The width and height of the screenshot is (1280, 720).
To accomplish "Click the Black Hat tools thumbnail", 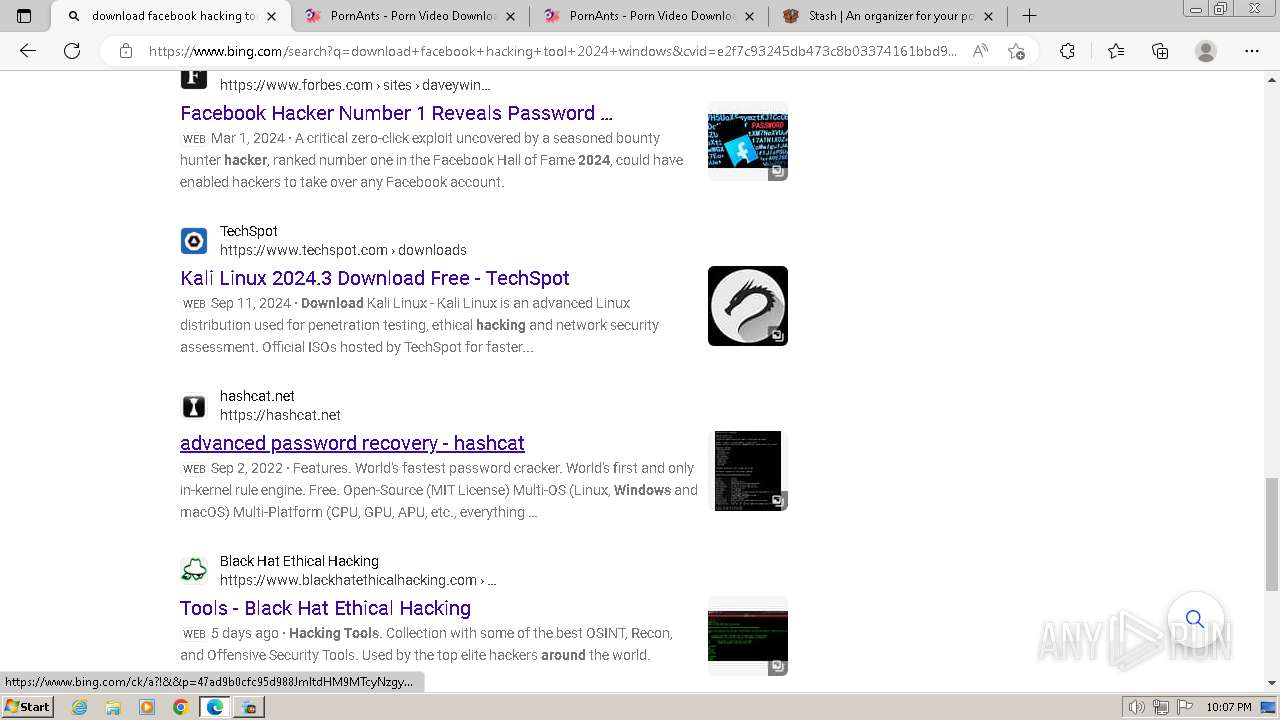I will pyautogui.click(x=748, y=636).
